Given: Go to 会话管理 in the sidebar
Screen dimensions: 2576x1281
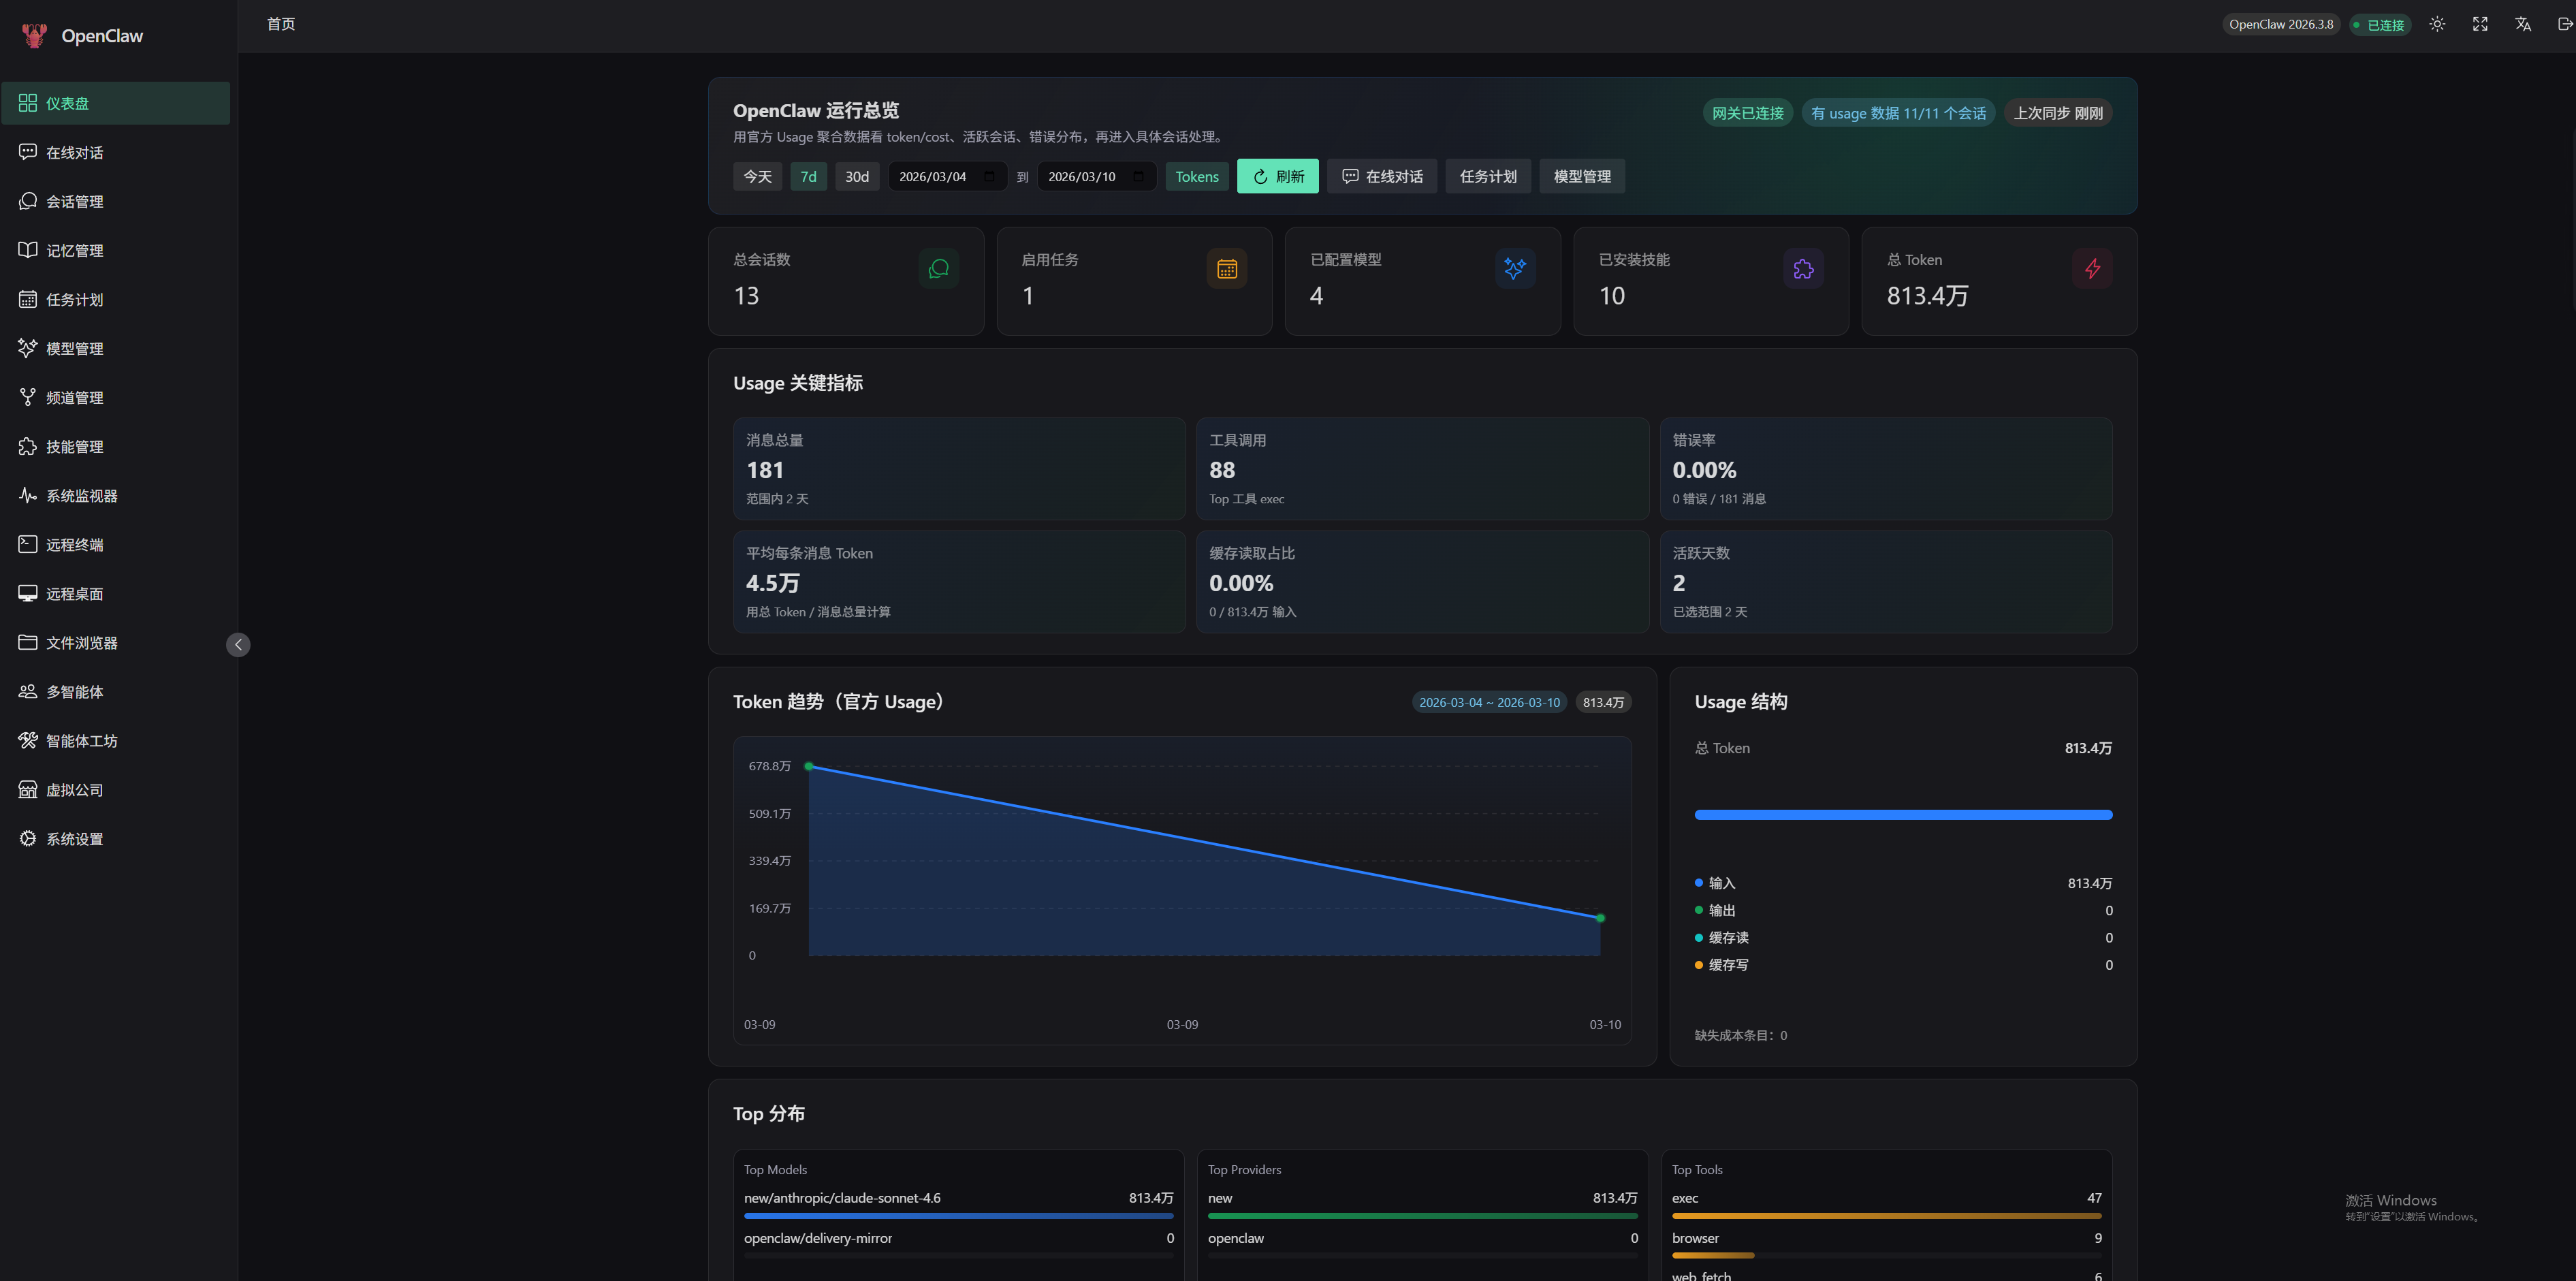Looking at the screenshot, I should pyautogui.click(x=116, y=201).
